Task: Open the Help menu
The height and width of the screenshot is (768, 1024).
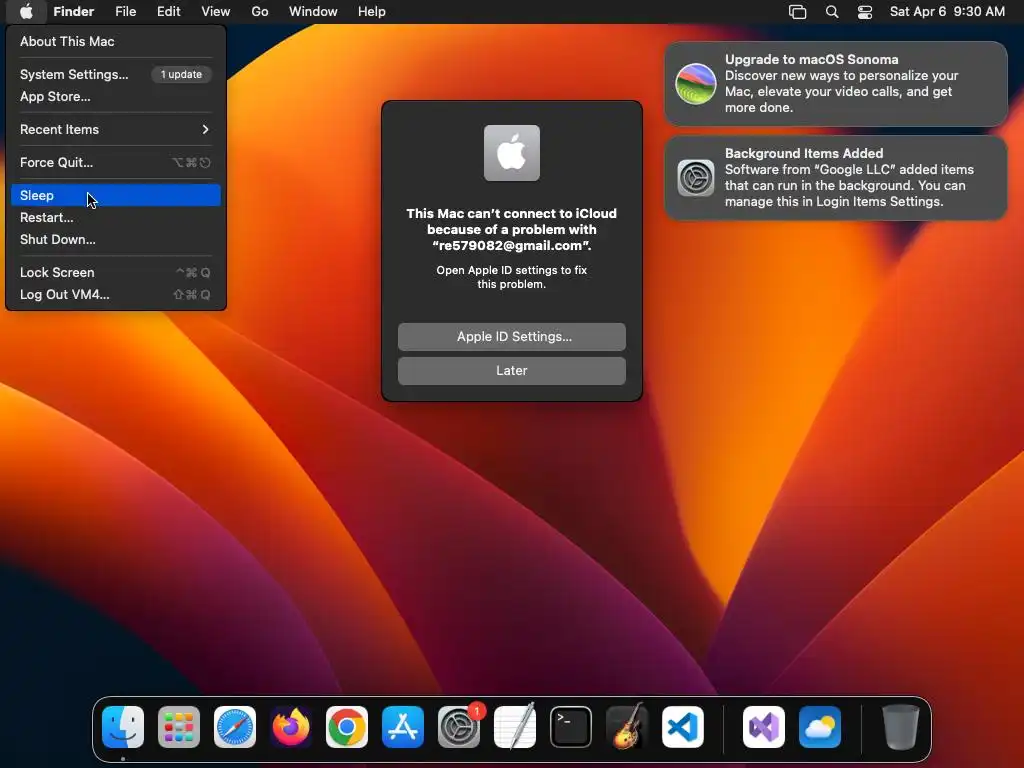Action: (372, 12)
